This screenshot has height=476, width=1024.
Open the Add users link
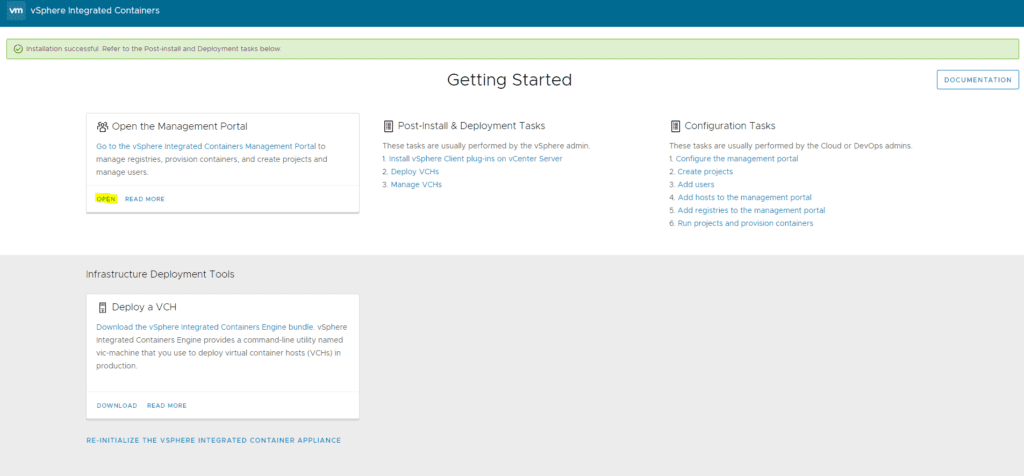(696, 185)
